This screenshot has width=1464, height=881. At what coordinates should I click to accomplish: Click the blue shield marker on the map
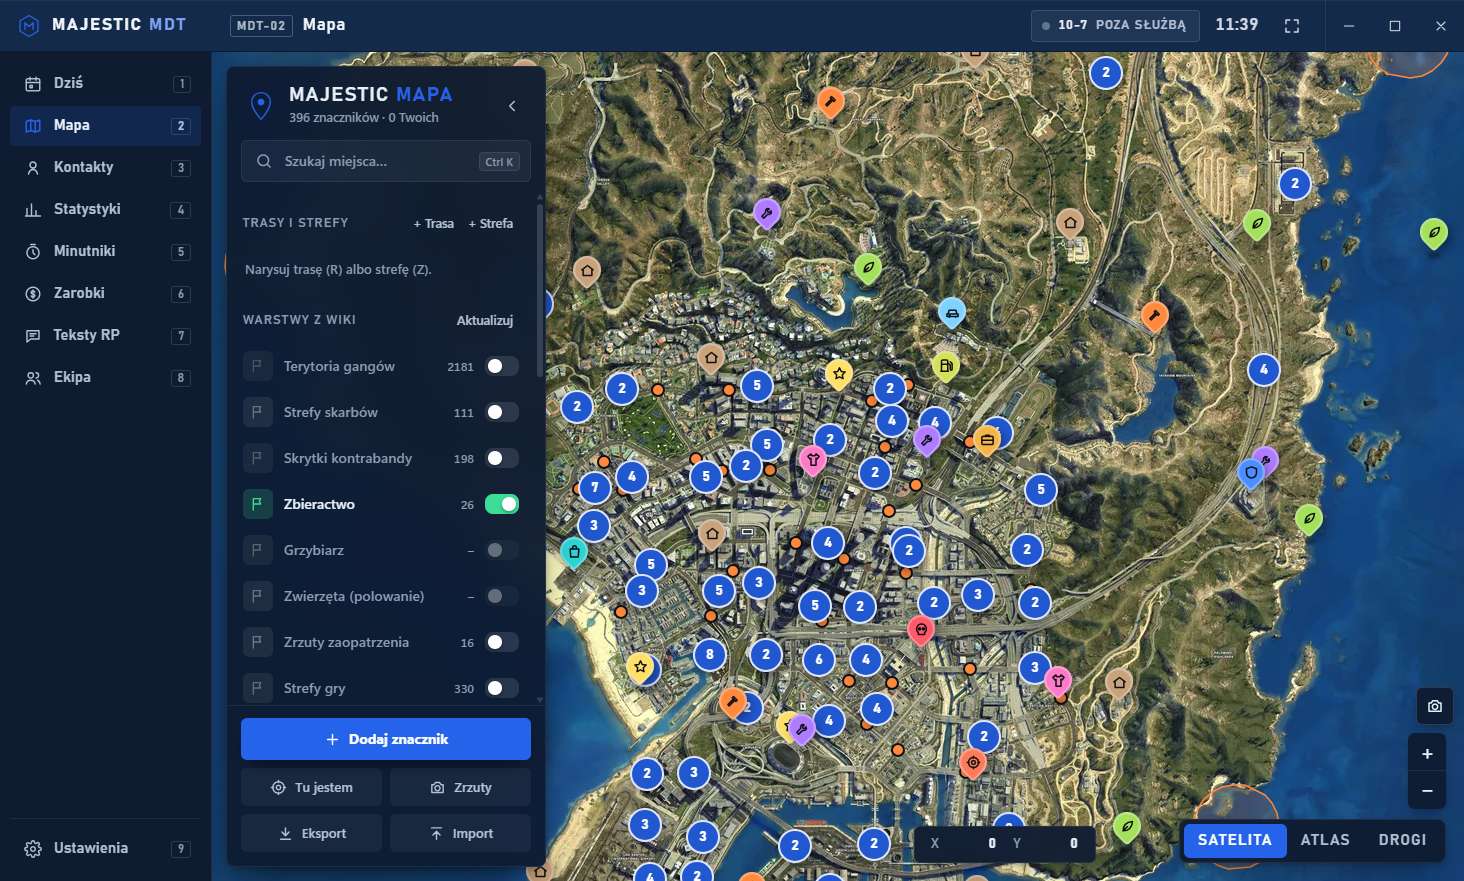tap(1250, 473)
